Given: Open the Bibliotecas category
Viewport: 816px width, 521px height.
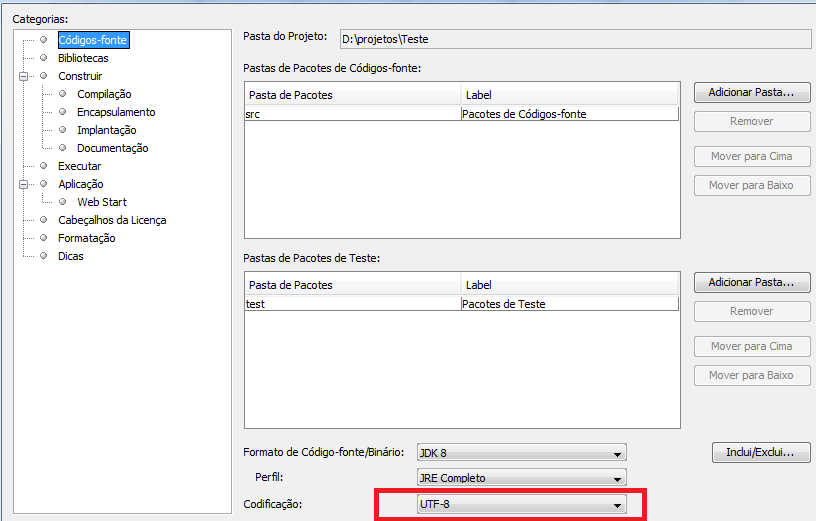Looking at the screenshot, I should click(83, 58).
